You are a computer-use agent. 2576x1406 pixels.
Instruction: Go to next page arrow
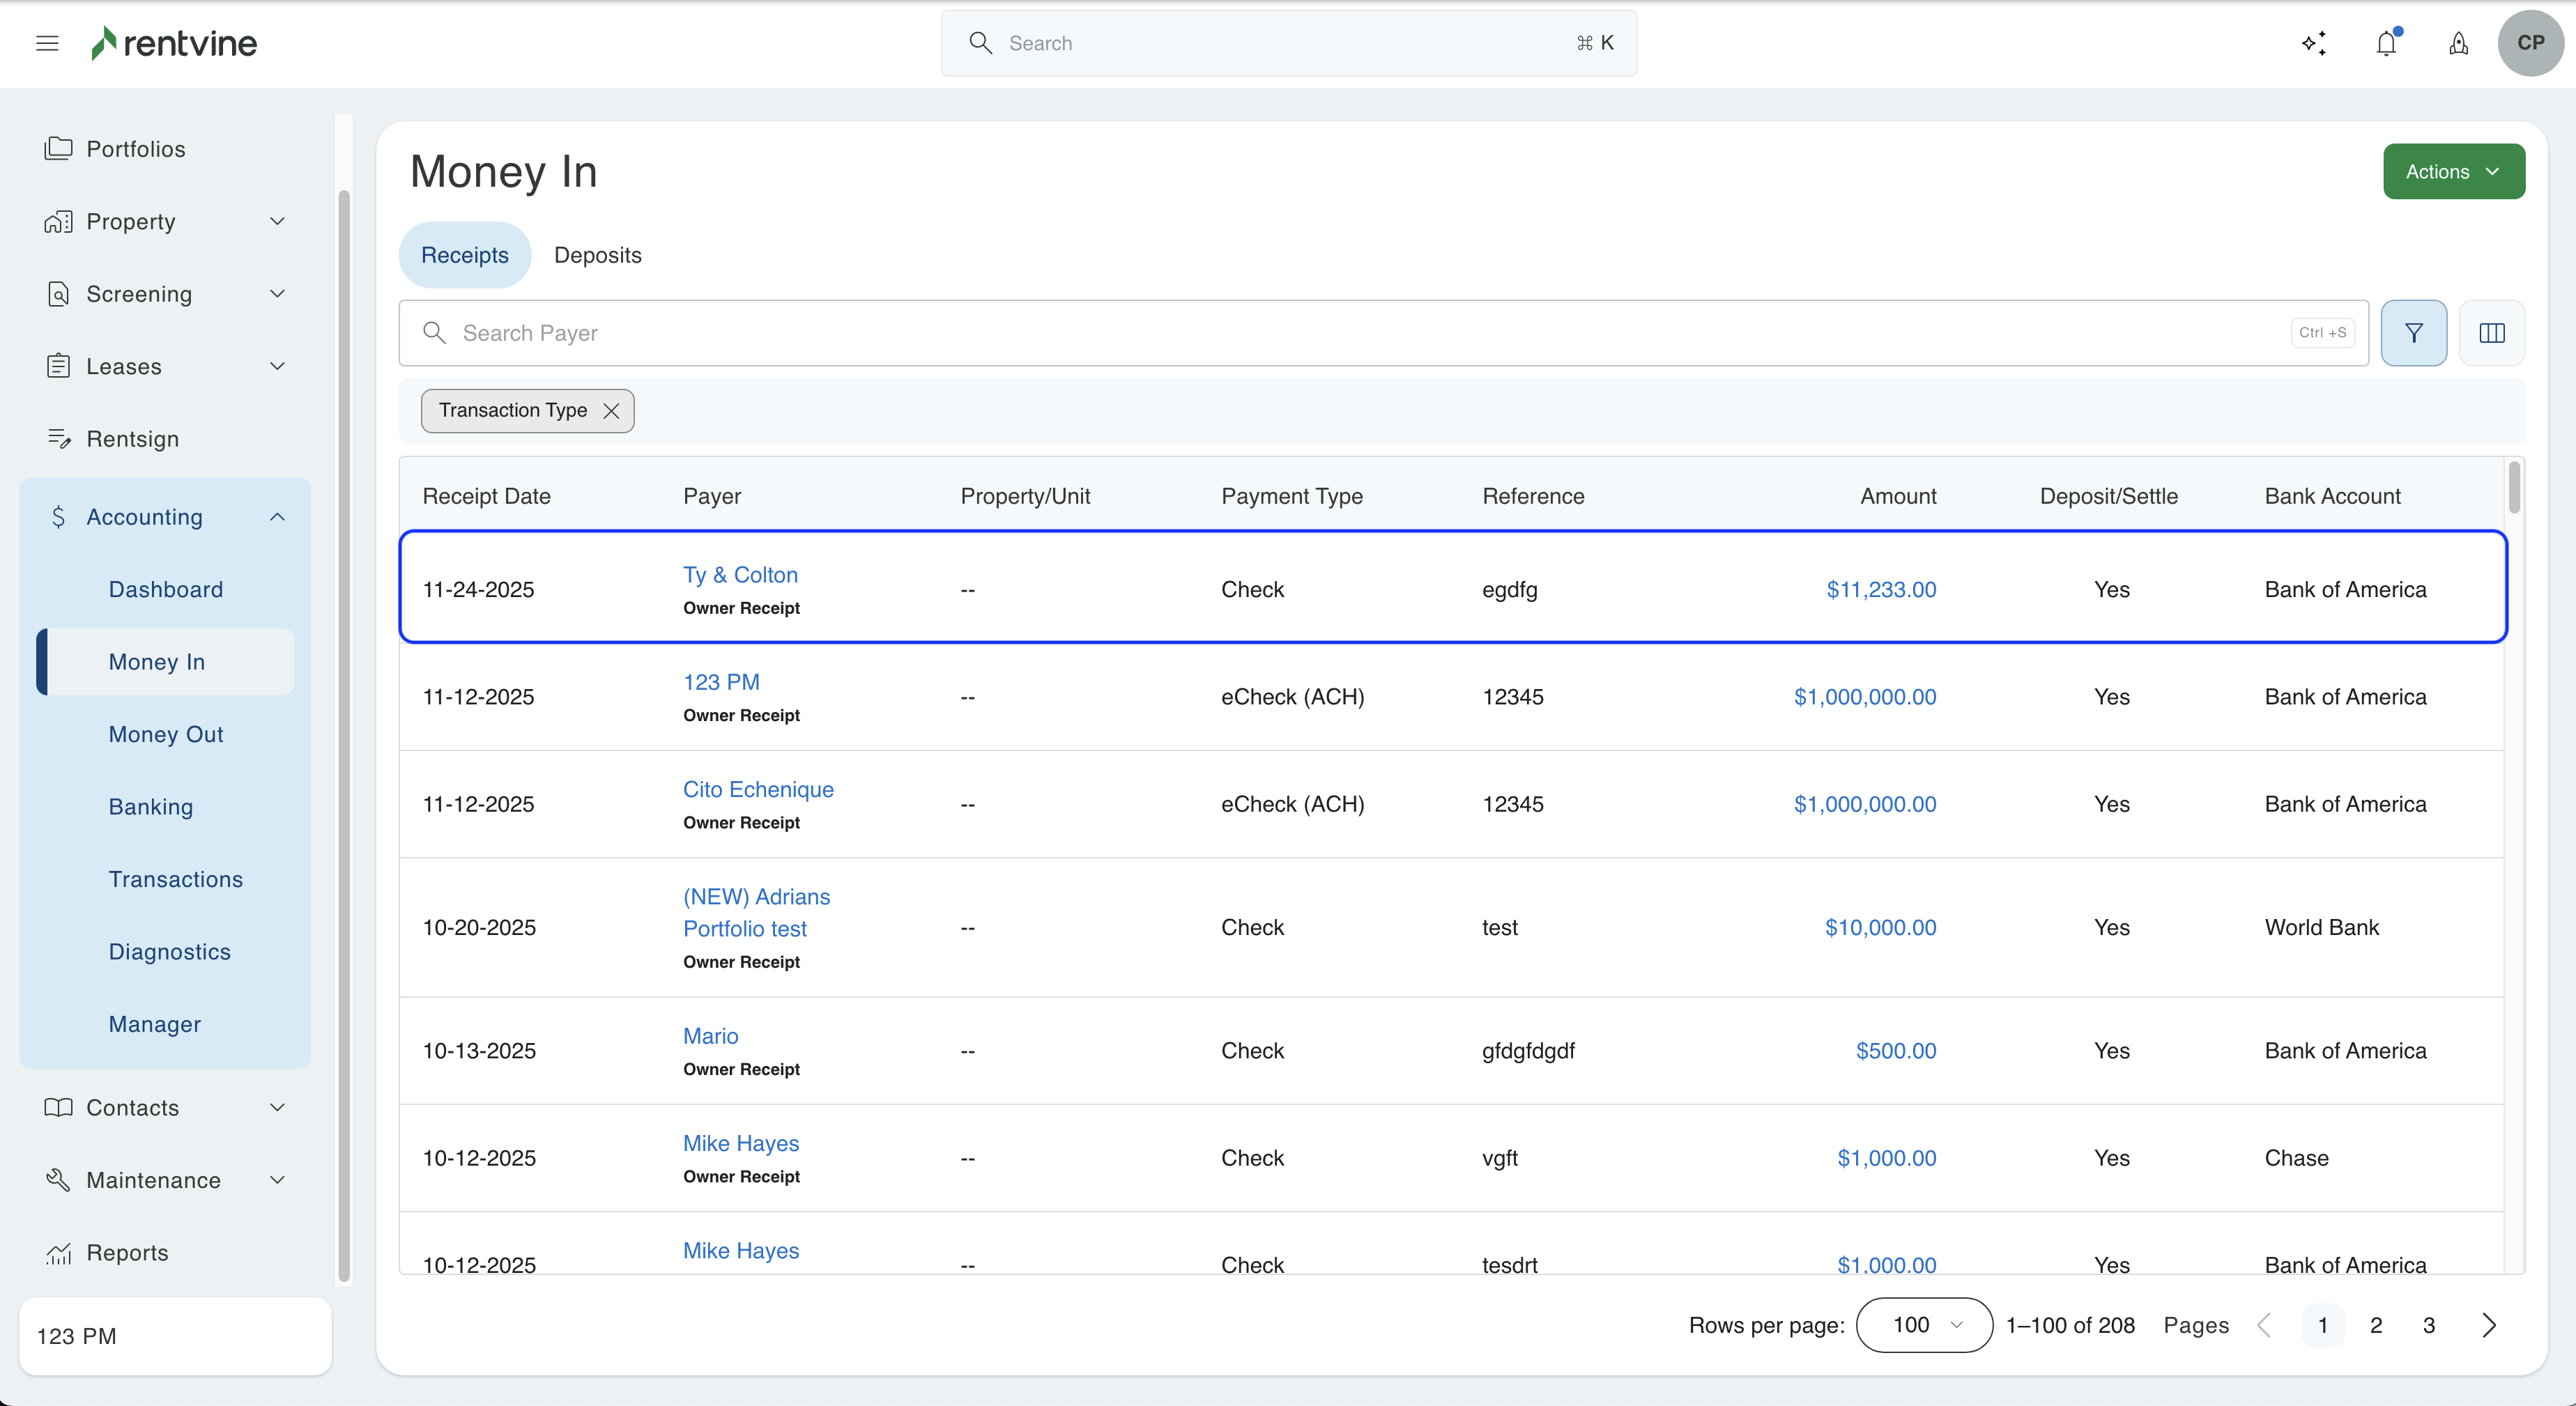tap(2489, 1325)
